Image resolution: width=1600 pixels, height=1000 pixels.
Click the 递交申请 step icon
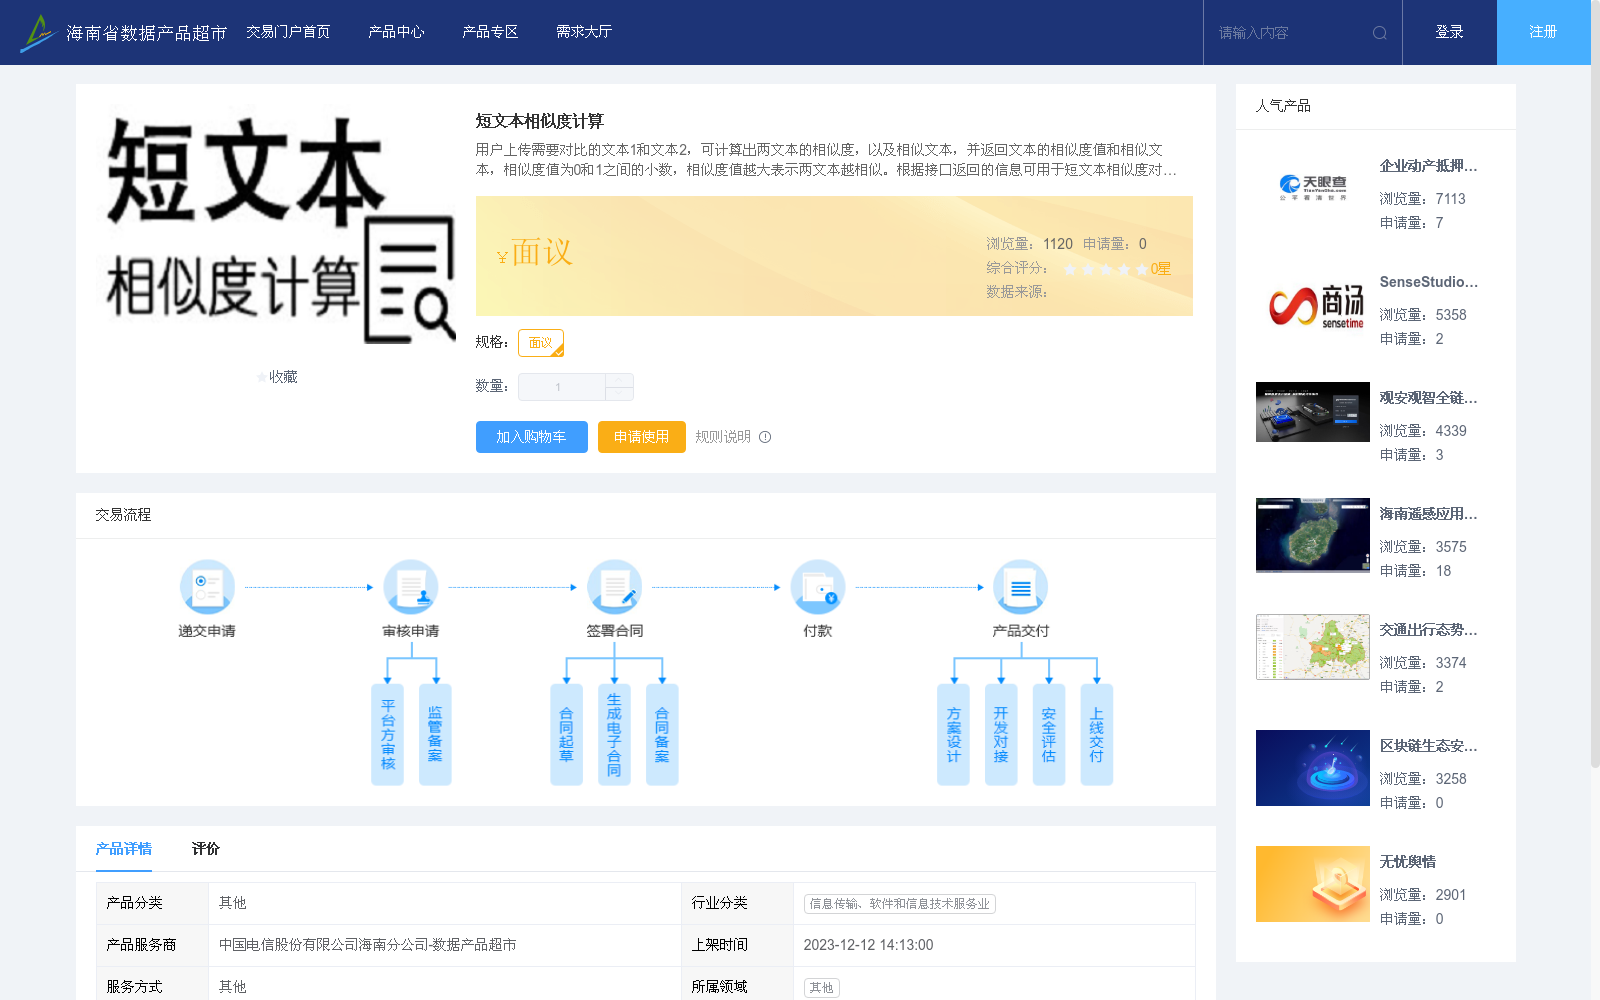click(x=207, y=587)
